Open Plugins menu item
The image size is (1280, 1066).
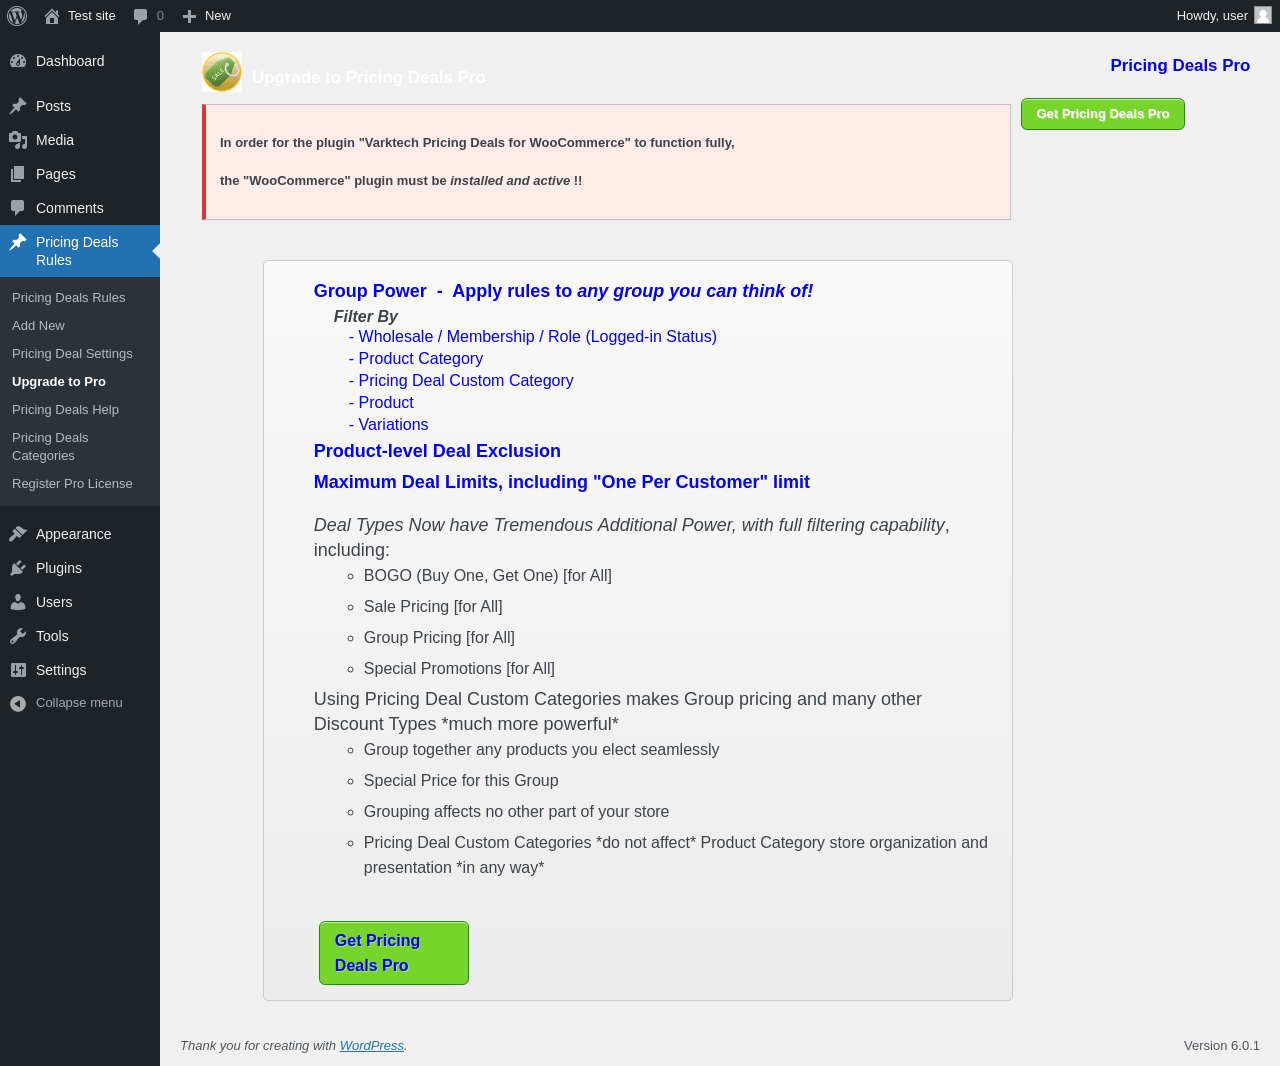click(80, 568)
